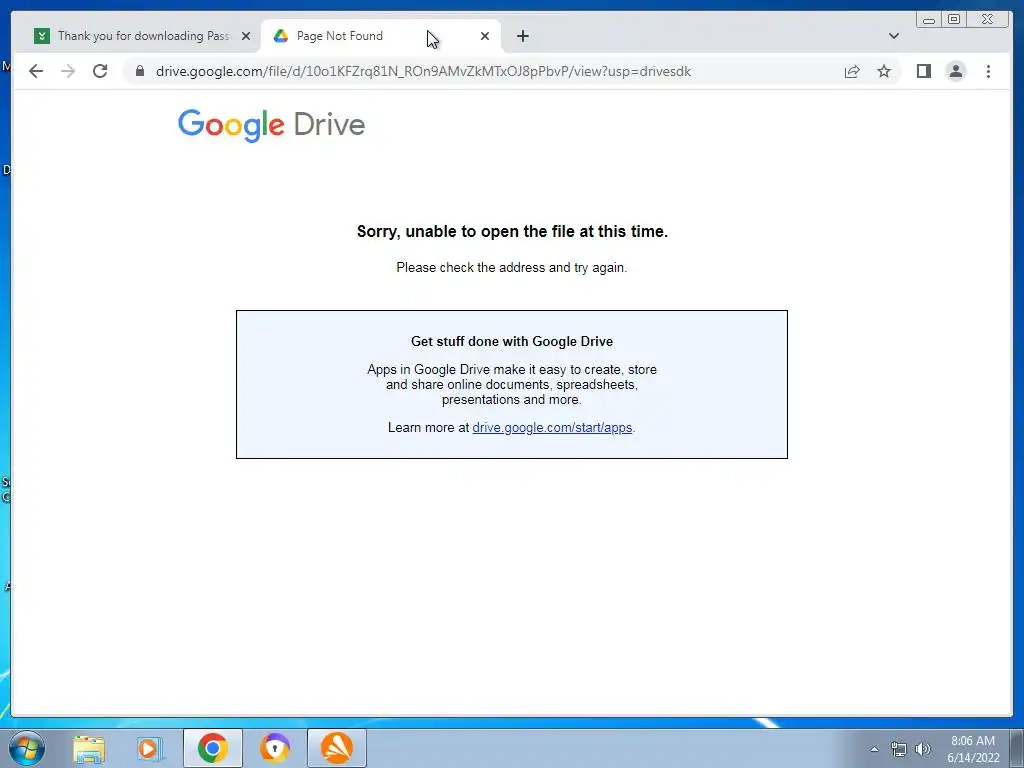
Task: Click 'Please check the address and try again' text
Action: coord(511,268)
